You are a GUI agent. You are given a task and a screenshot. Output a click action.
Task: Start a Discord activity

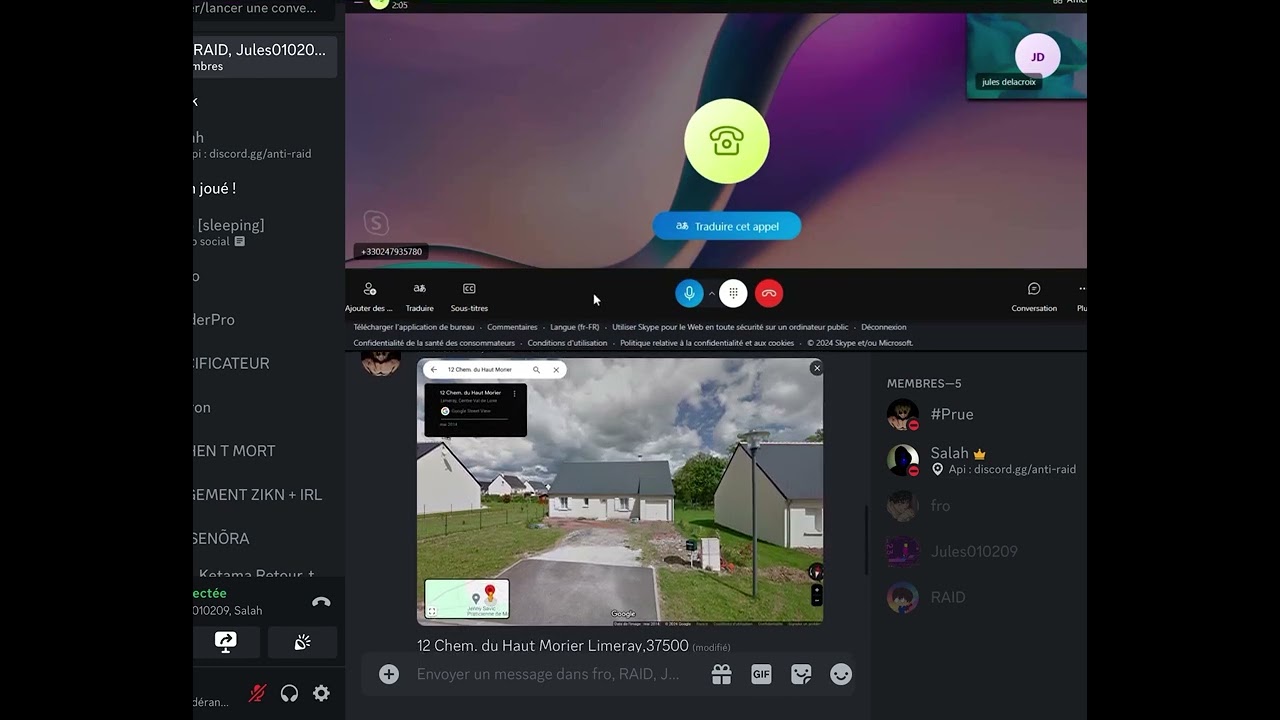302,642
